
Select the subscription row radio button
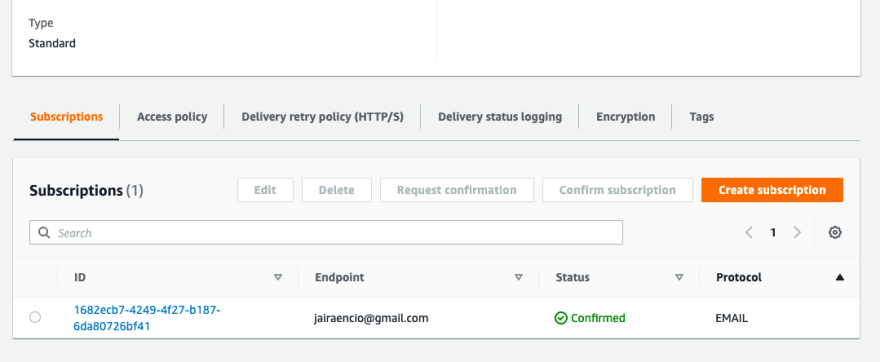[35, 318]
